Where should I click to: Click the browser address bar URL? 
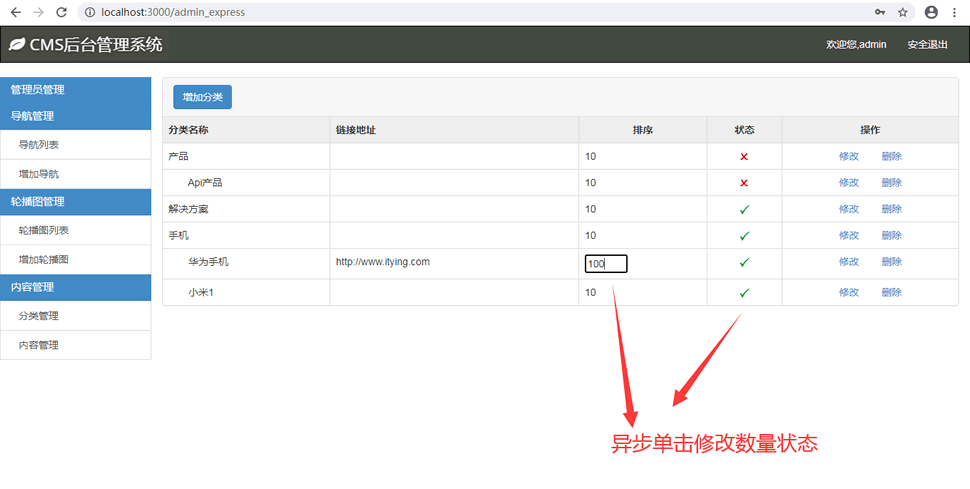pyautogui.click(x=173, y=12)
